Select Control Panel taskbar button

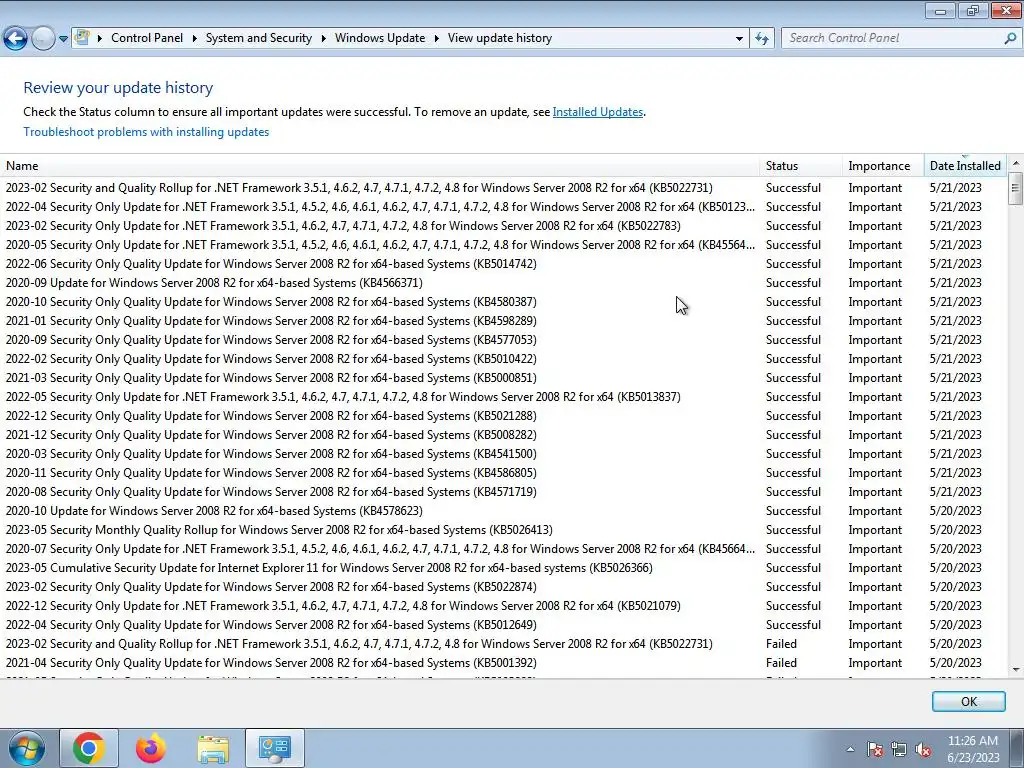275,748
